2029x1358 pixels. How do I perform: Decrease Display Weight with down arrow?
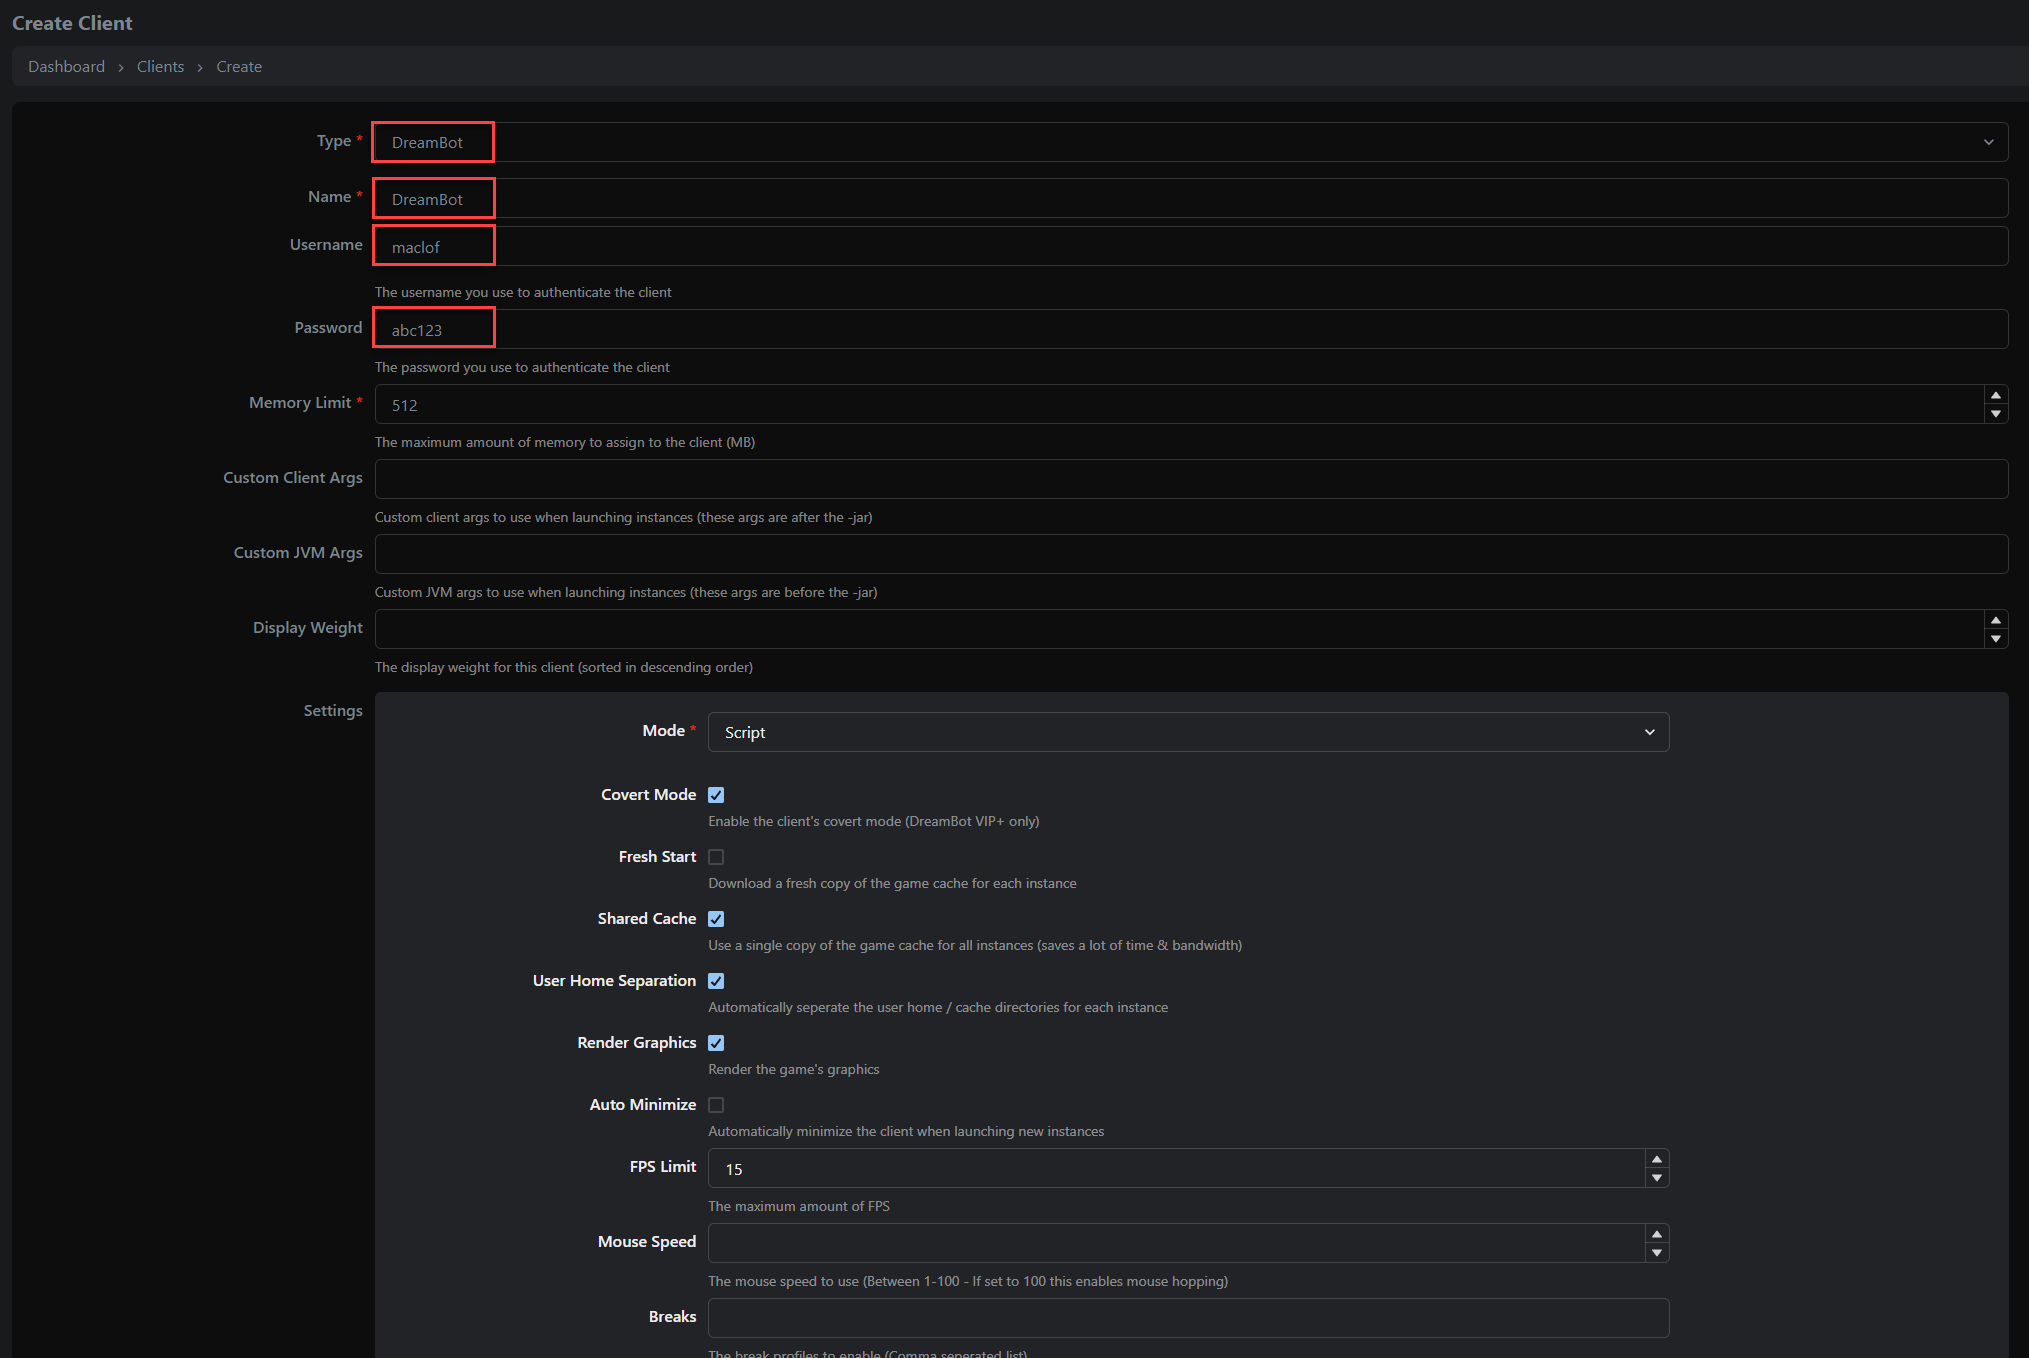click(1996, 639)
